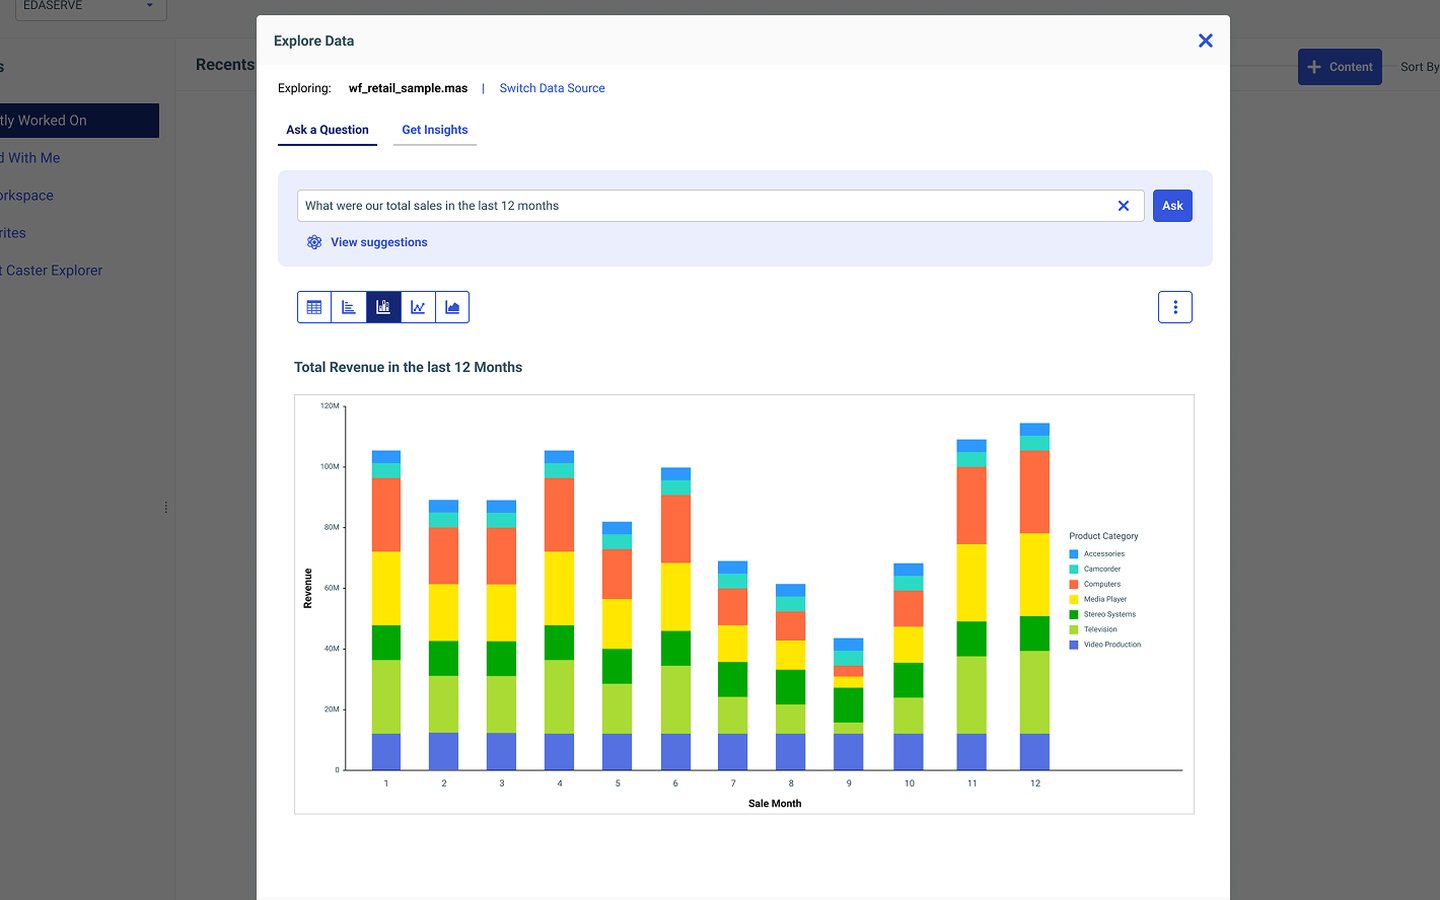Switch to line chart view

point(418,307)
